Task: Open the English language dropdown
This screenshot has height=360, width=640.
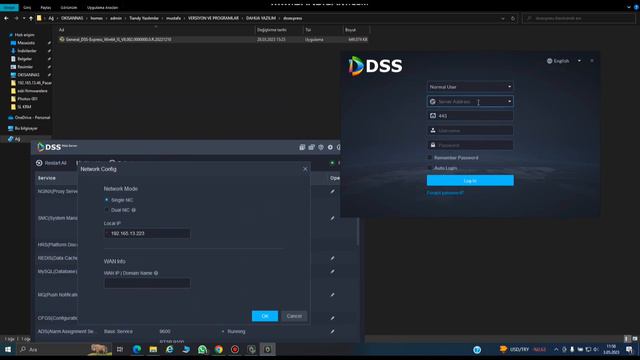Action: pos(564,61)
